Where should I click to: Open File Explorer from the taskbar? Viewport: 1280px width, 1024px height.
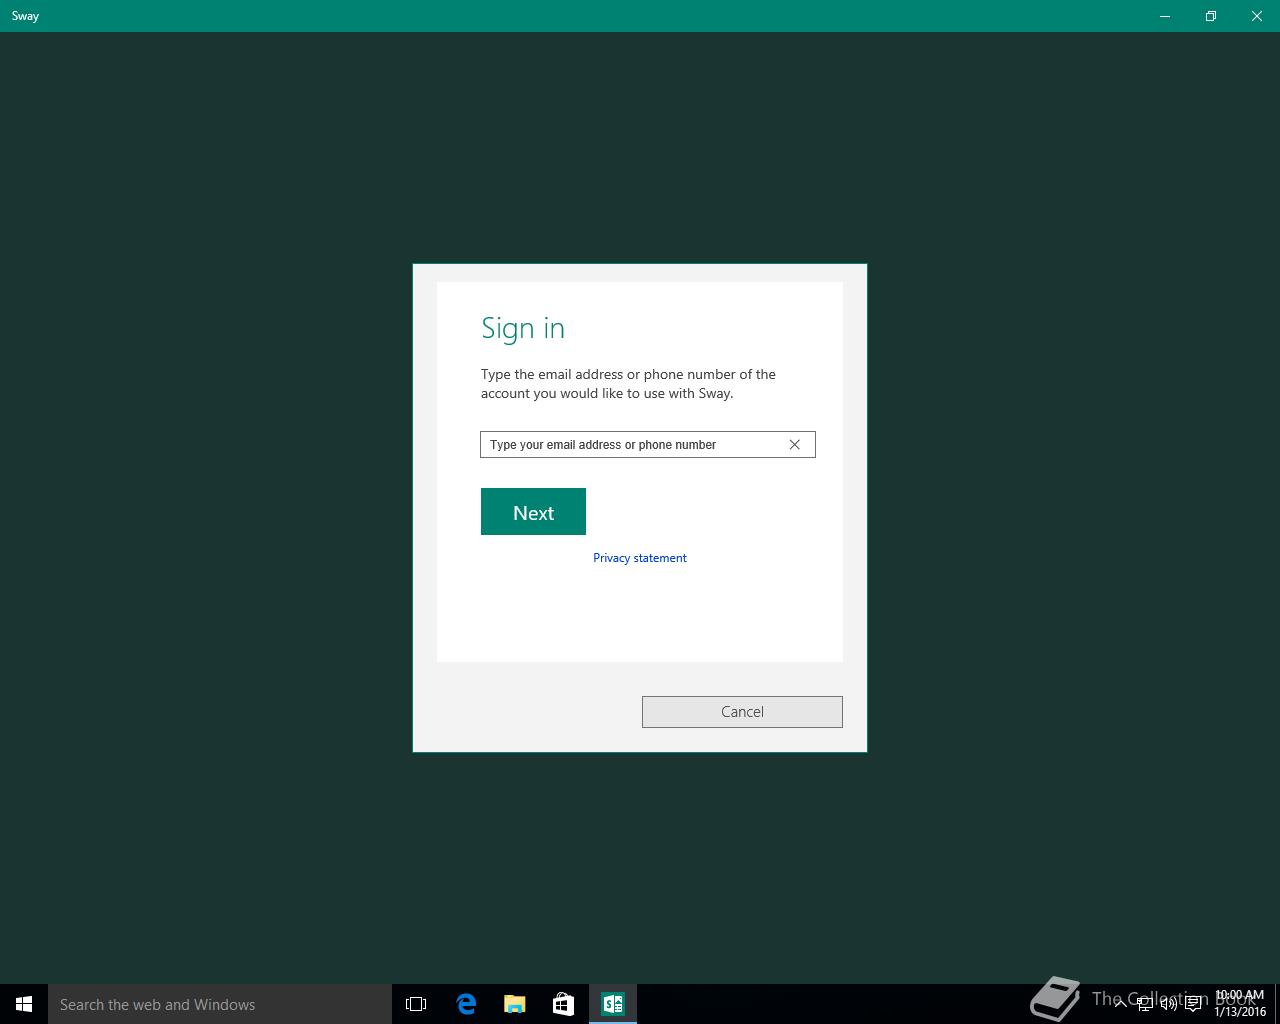click(x=515, y=1004)
